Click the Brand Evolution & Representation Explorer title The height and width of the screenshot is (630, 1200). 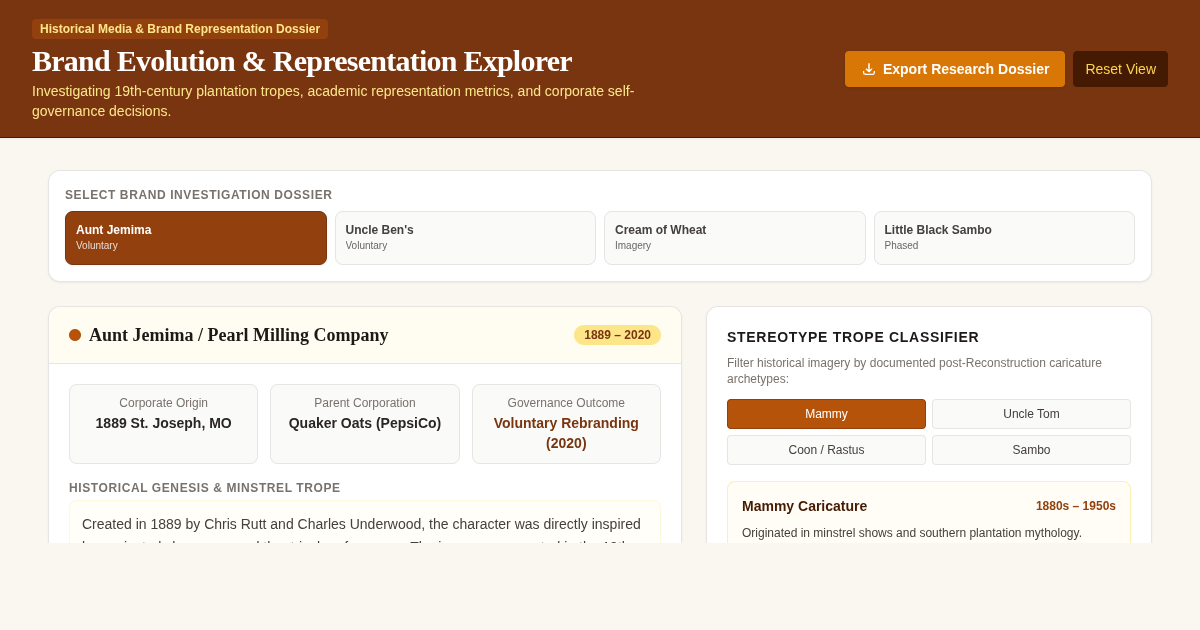pos(302,61)
